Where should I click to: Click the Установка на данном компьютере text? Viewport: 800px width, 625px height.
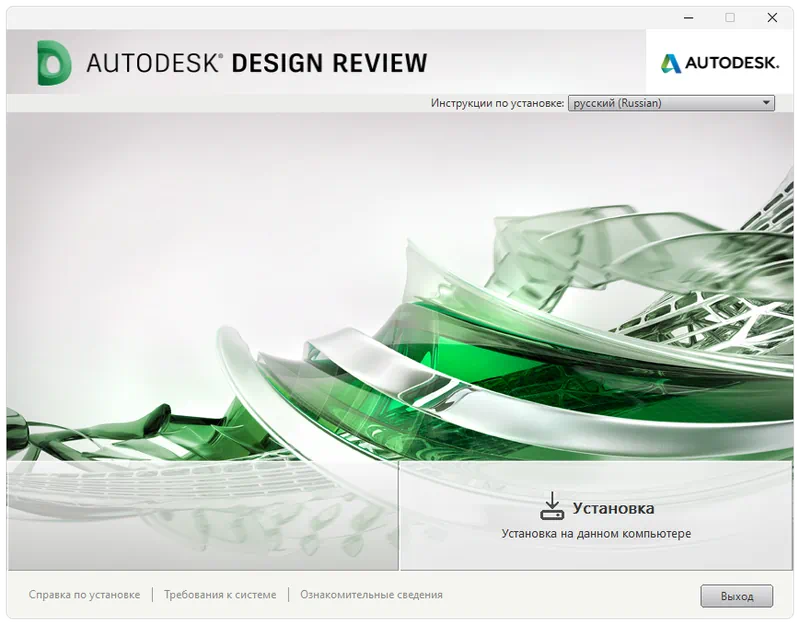click(596, 534)
